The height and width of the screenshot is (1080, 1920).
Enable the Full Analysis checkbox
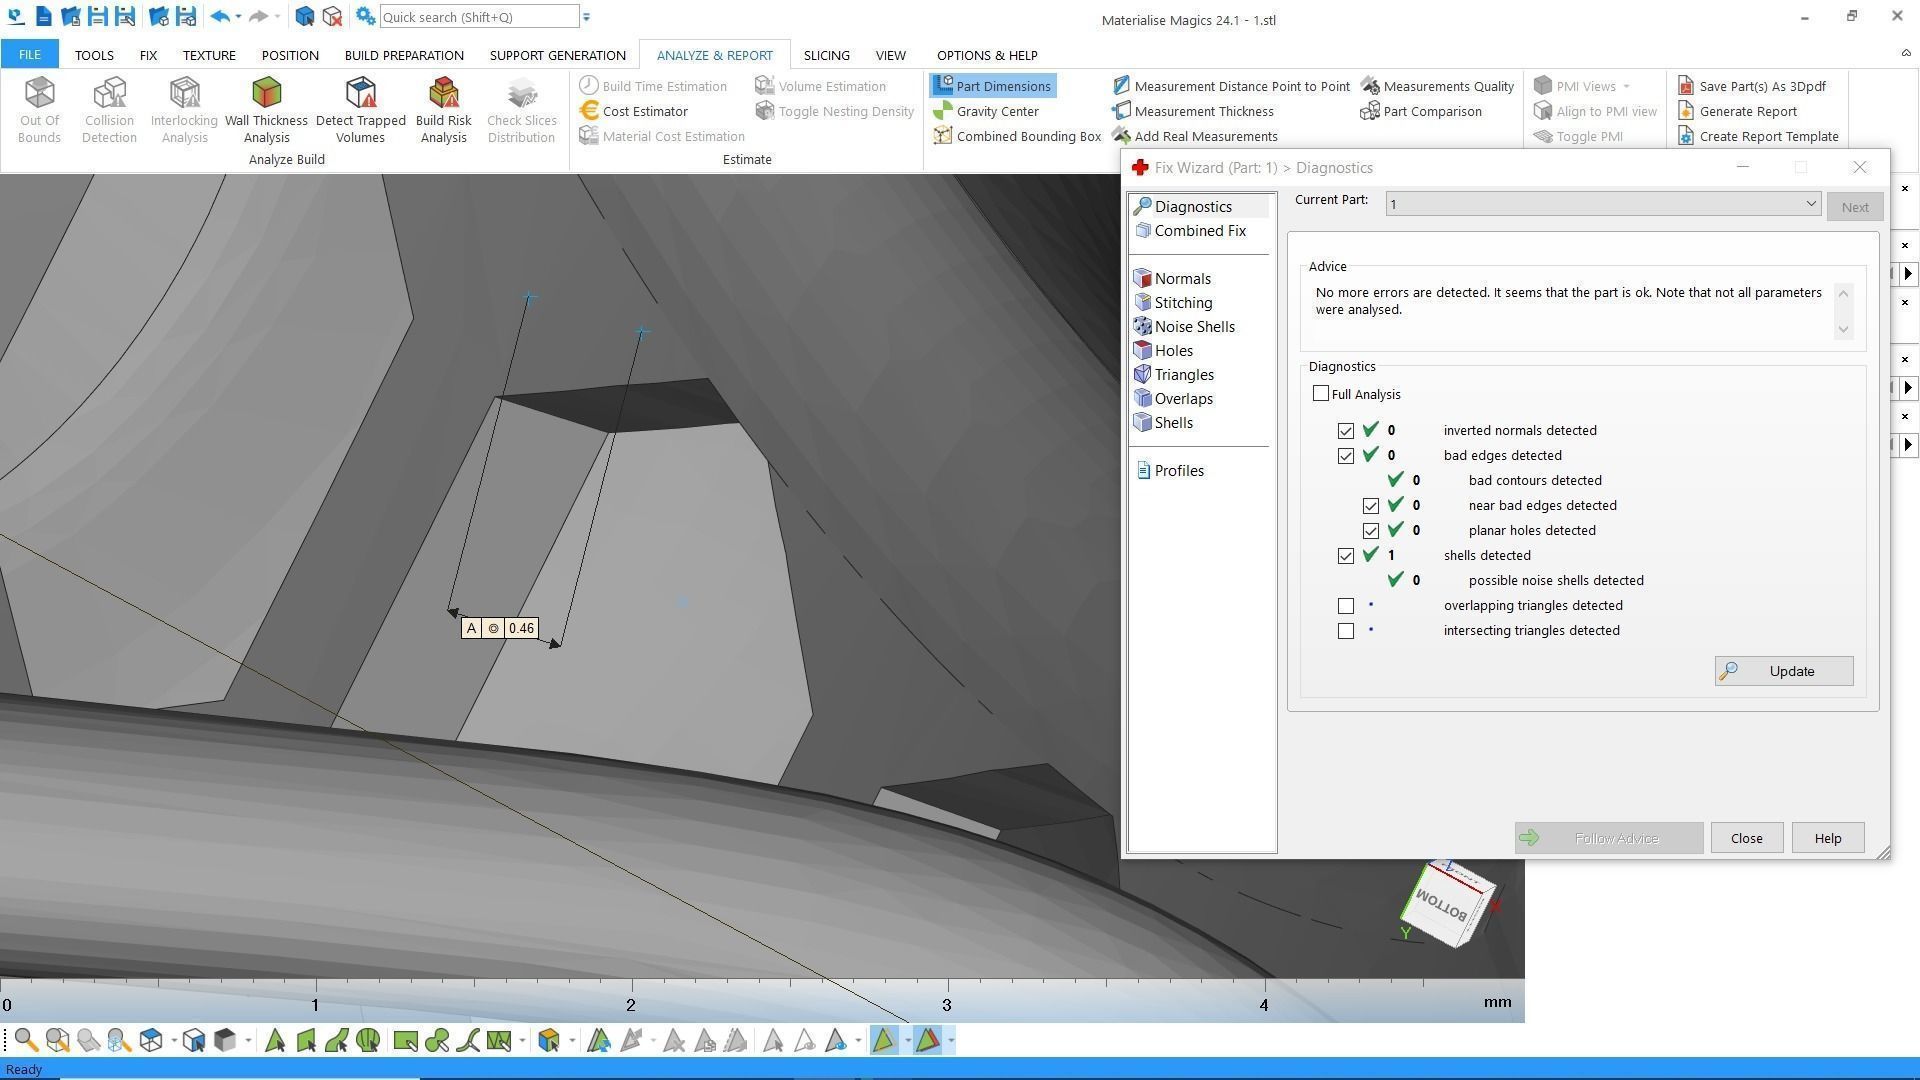(1321, 394)
